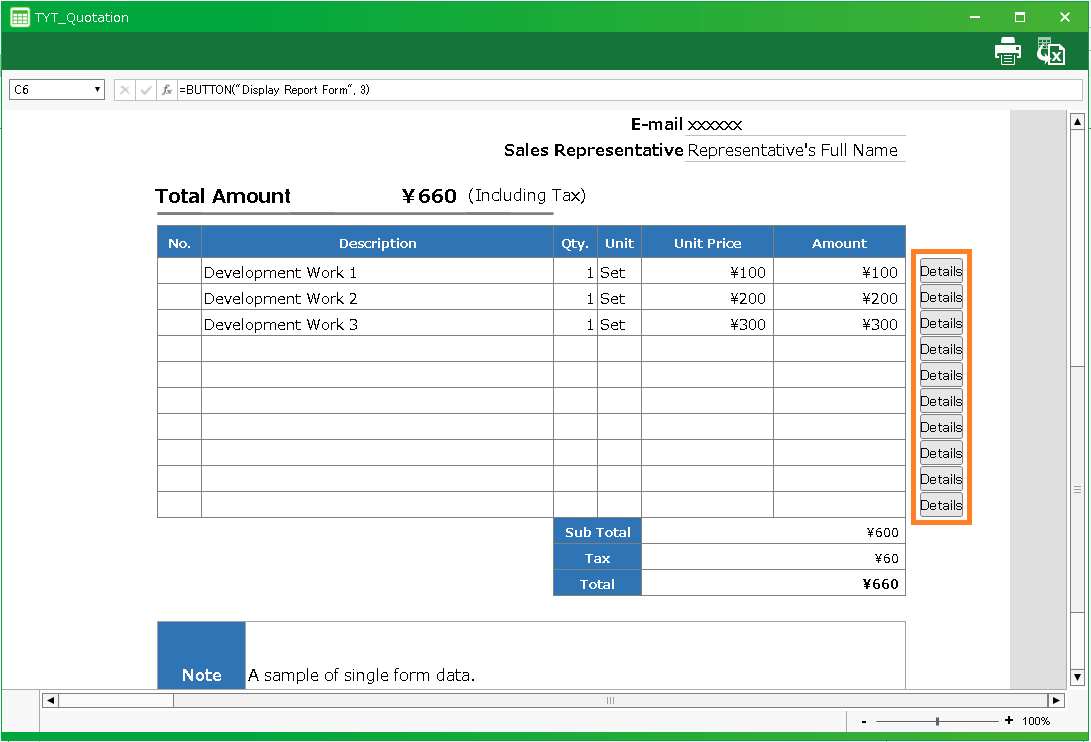Click the 'A sample of single form data.' note
1091x742 pixels.
[x=362, y=675]
